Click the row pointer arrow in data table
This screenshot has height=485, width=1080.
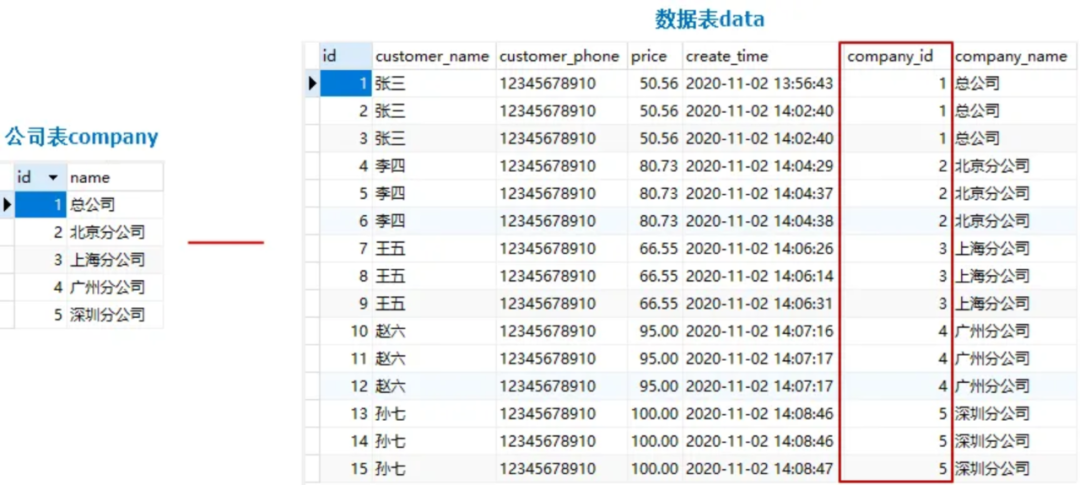click(312, 84)
